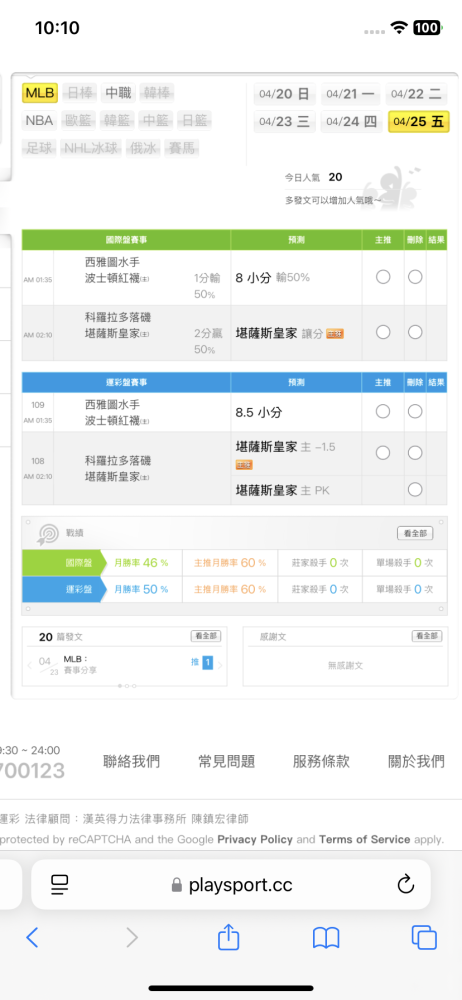Switch to 中職 league tab
Viewport: 462px width, 1000px height.
click(118, 93)
